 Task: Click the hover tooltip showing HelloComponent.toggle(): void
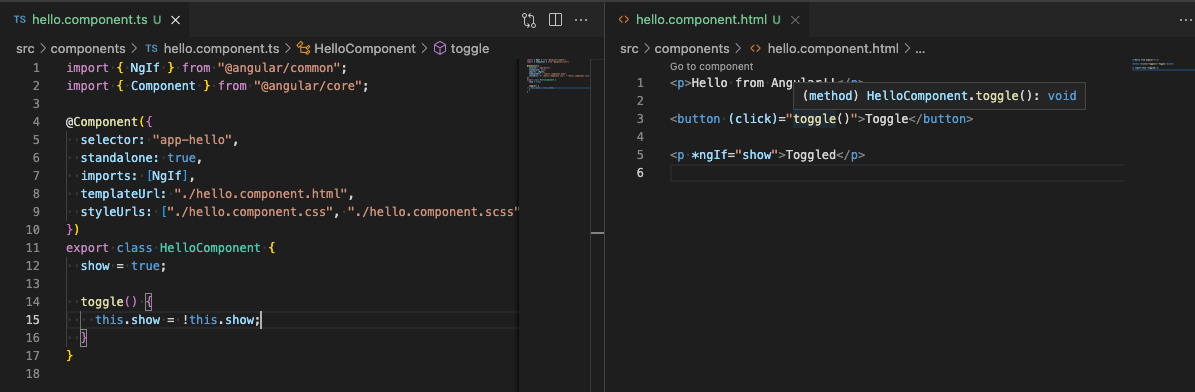[939, 97]
